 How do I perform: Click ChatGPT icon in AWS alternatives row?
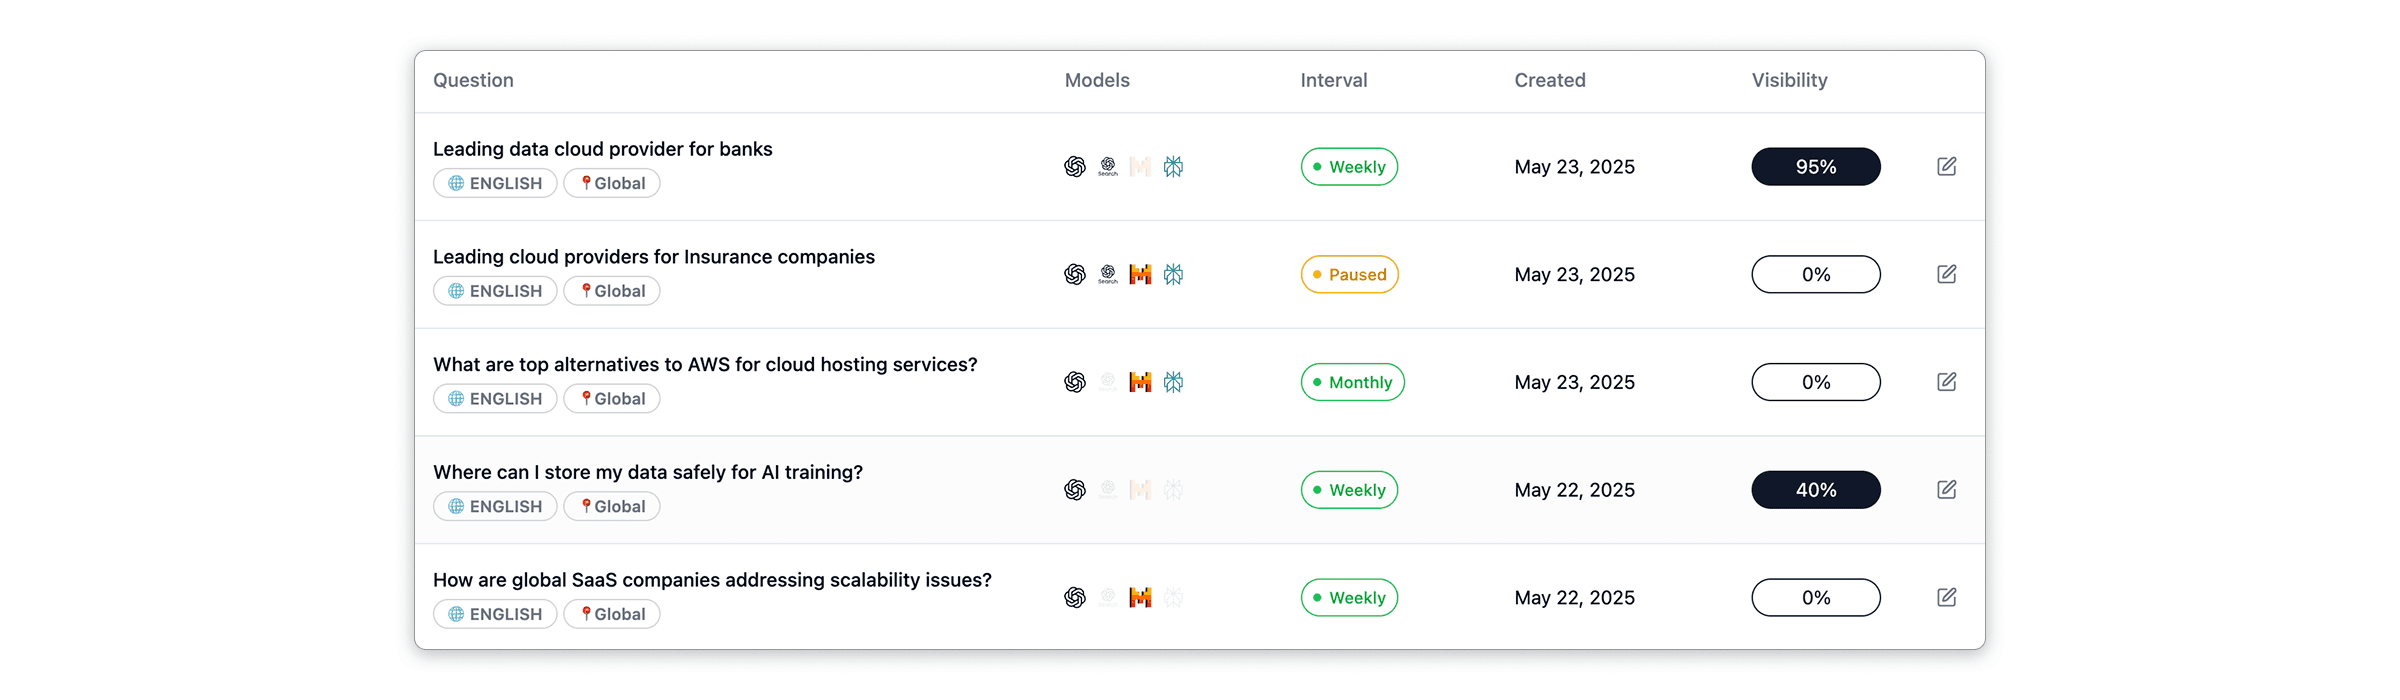1075,382
